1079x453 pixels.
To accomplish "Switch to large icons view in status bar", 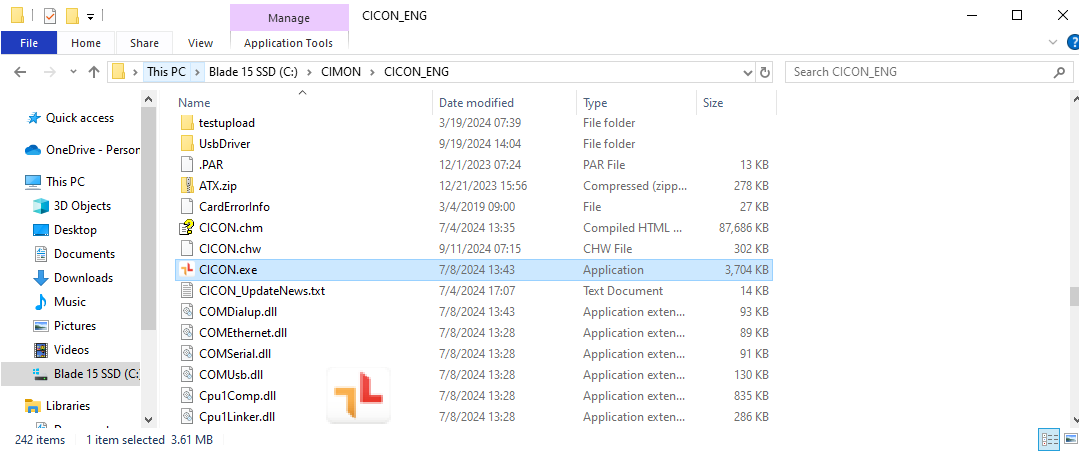I will point(1069,440).
